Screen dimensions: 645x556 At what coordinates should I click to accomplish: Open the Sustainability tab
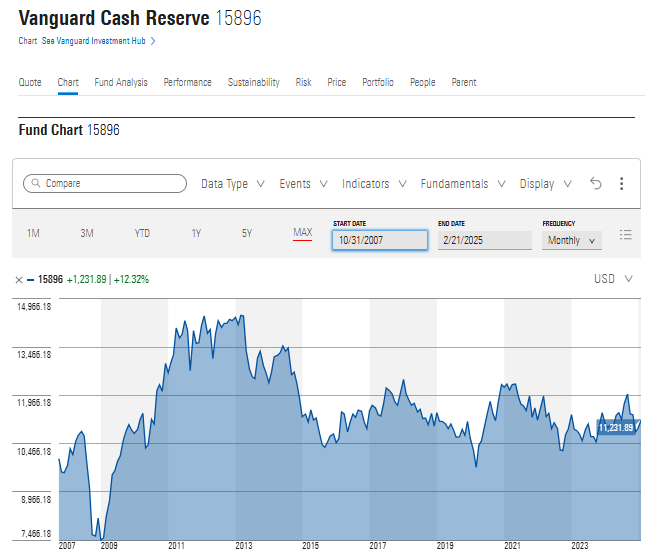point(254,82)
